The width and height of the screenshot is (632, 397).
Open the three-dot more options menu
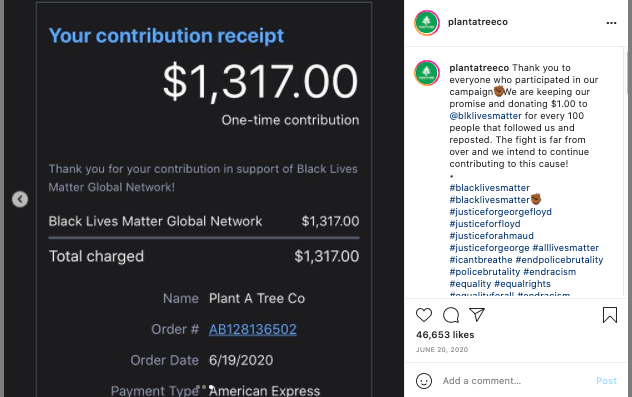click(x=611, y=23)
